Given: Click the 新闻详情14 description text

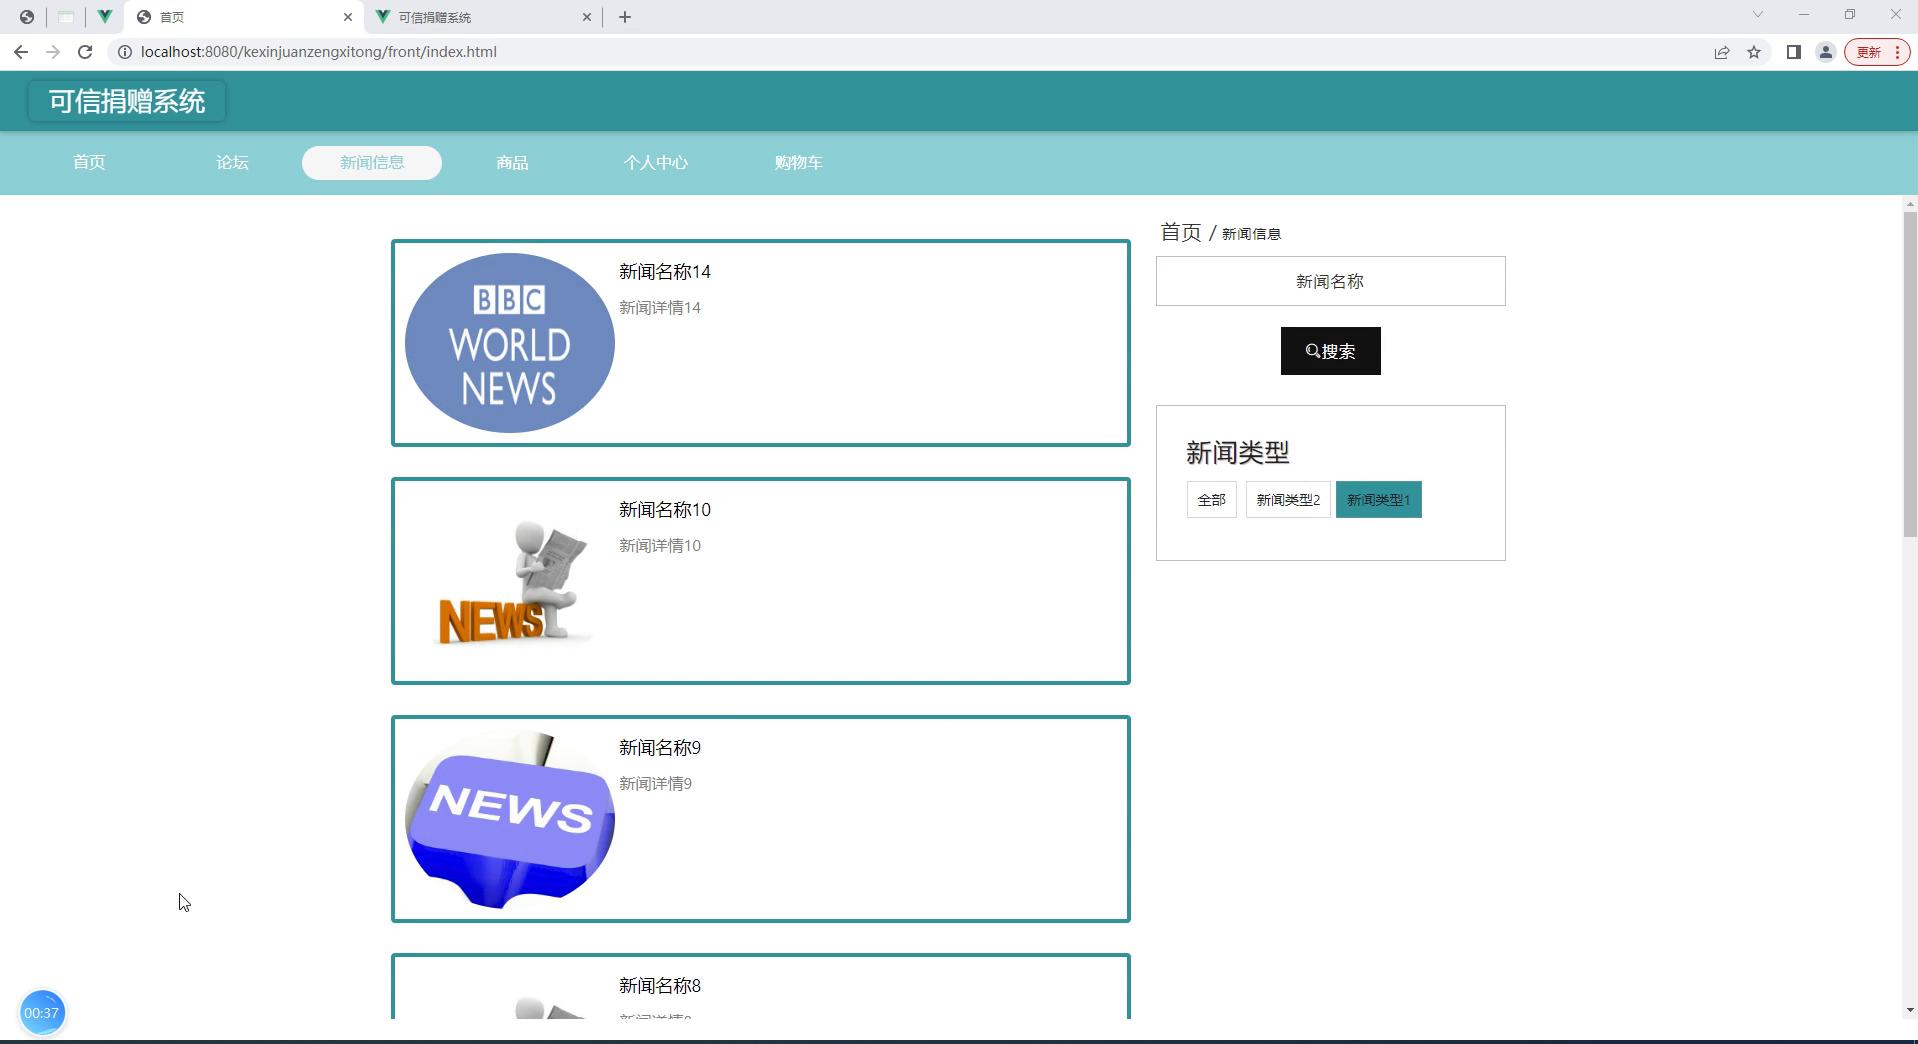Looking at the screenshot, I should 660,308.
